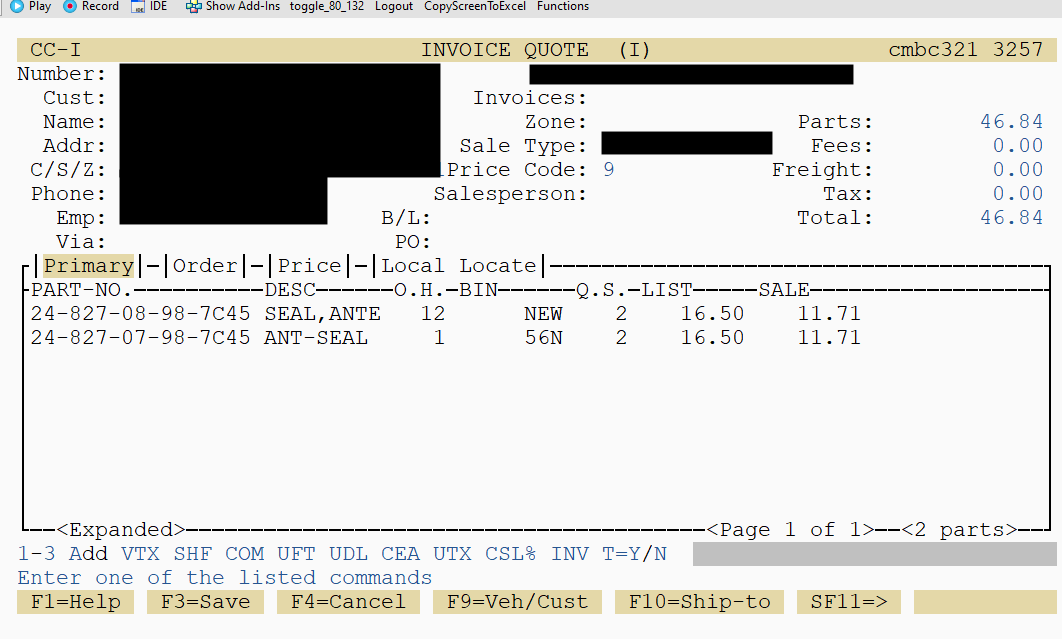Click the PO: field label
The height and width of the screenshot is (639, 1062).
pyautogui.click(x=412, y=242)
